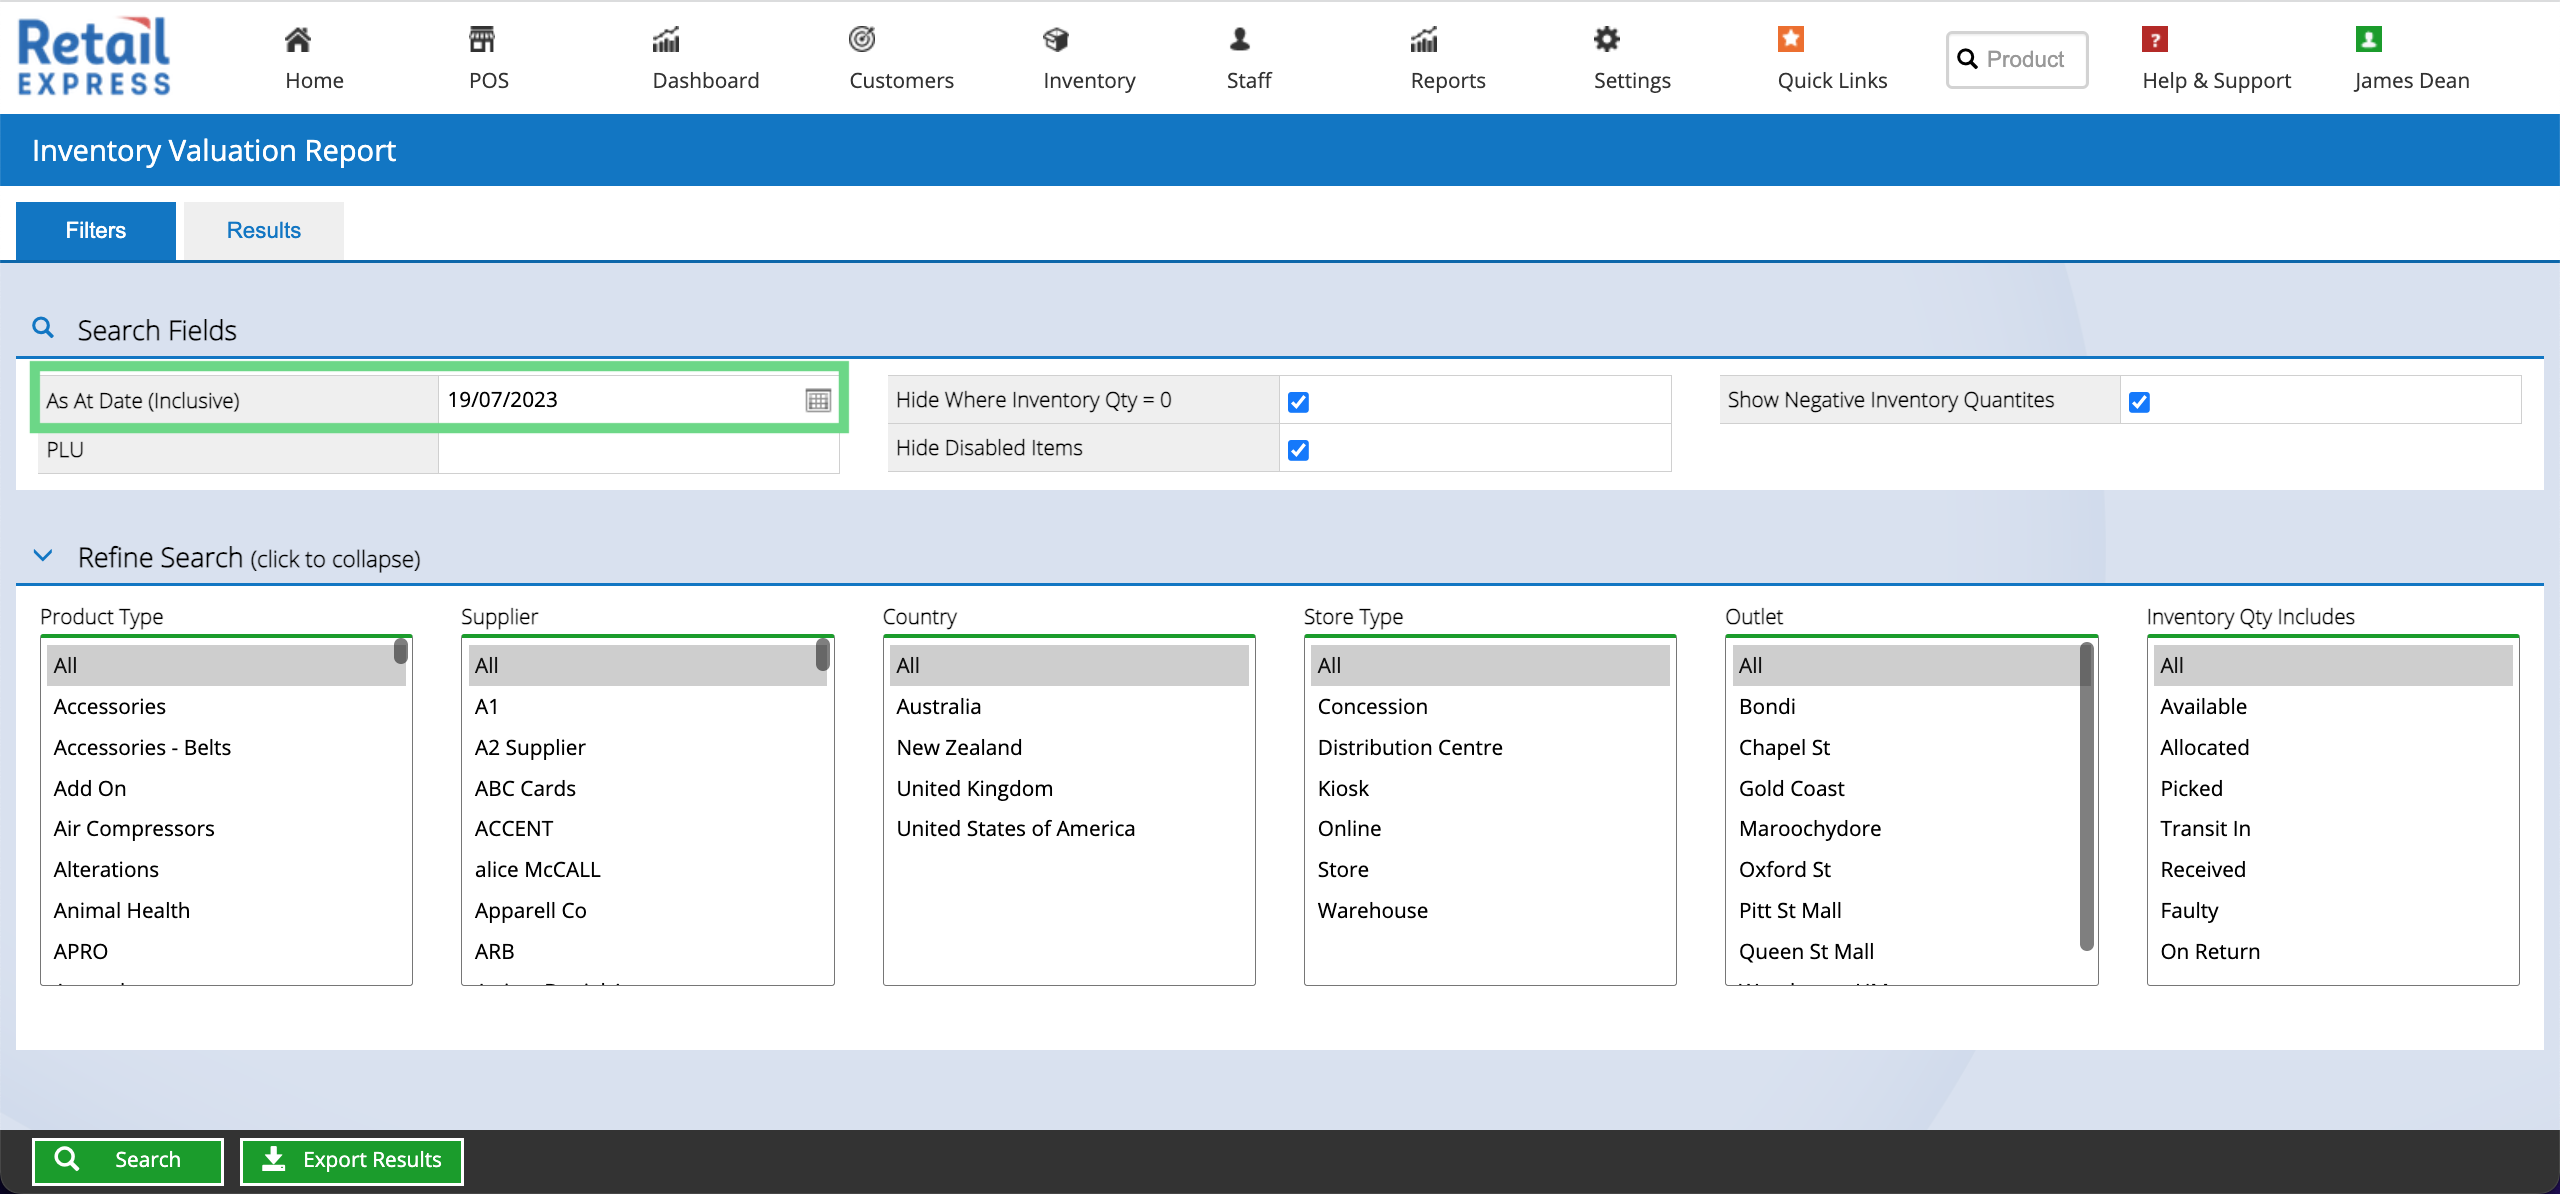Open the Customers target icon
2560x1194 pixels.
point(862,40)
